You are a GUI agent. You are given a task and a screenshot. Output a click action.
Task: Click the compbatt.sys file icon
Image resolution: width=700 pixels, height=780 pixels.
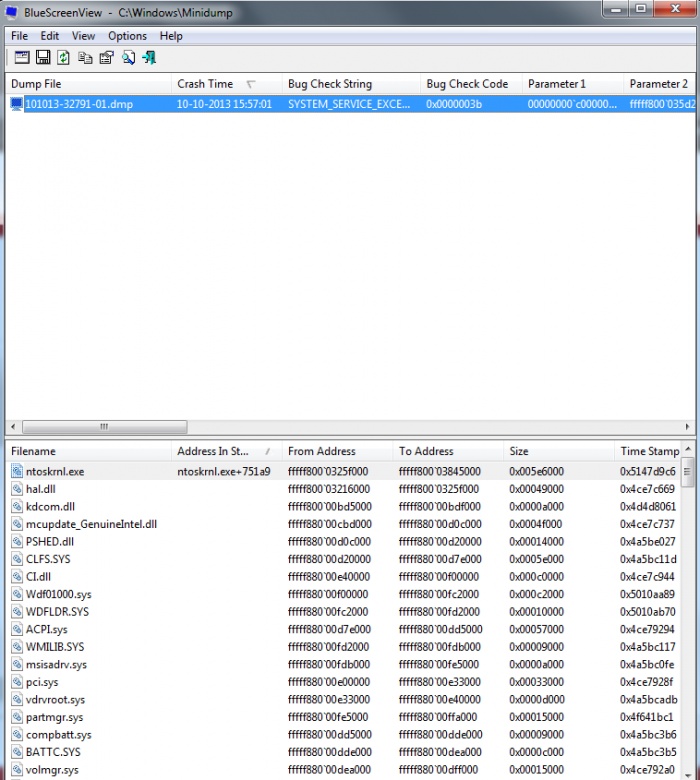[17, 734]
